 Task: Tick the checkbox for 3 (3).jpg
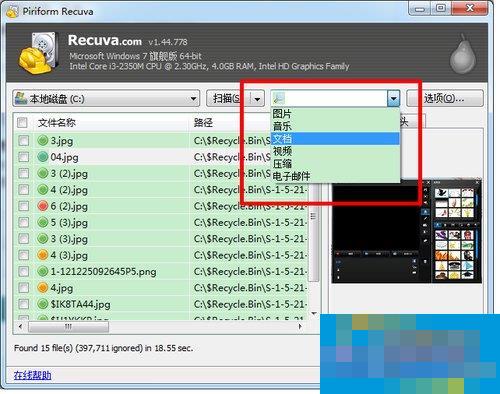pyautogui.click(x=23, y=239)
